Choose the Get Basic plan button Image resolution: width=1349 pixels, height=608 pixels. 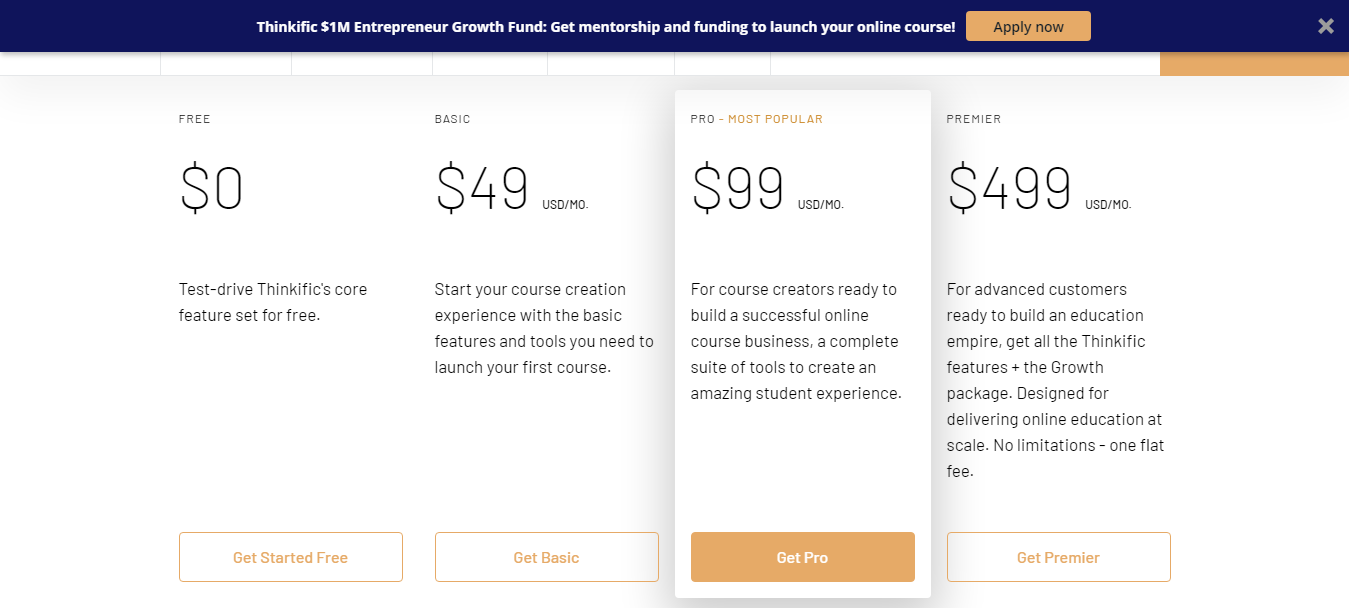tap(546, 557)
